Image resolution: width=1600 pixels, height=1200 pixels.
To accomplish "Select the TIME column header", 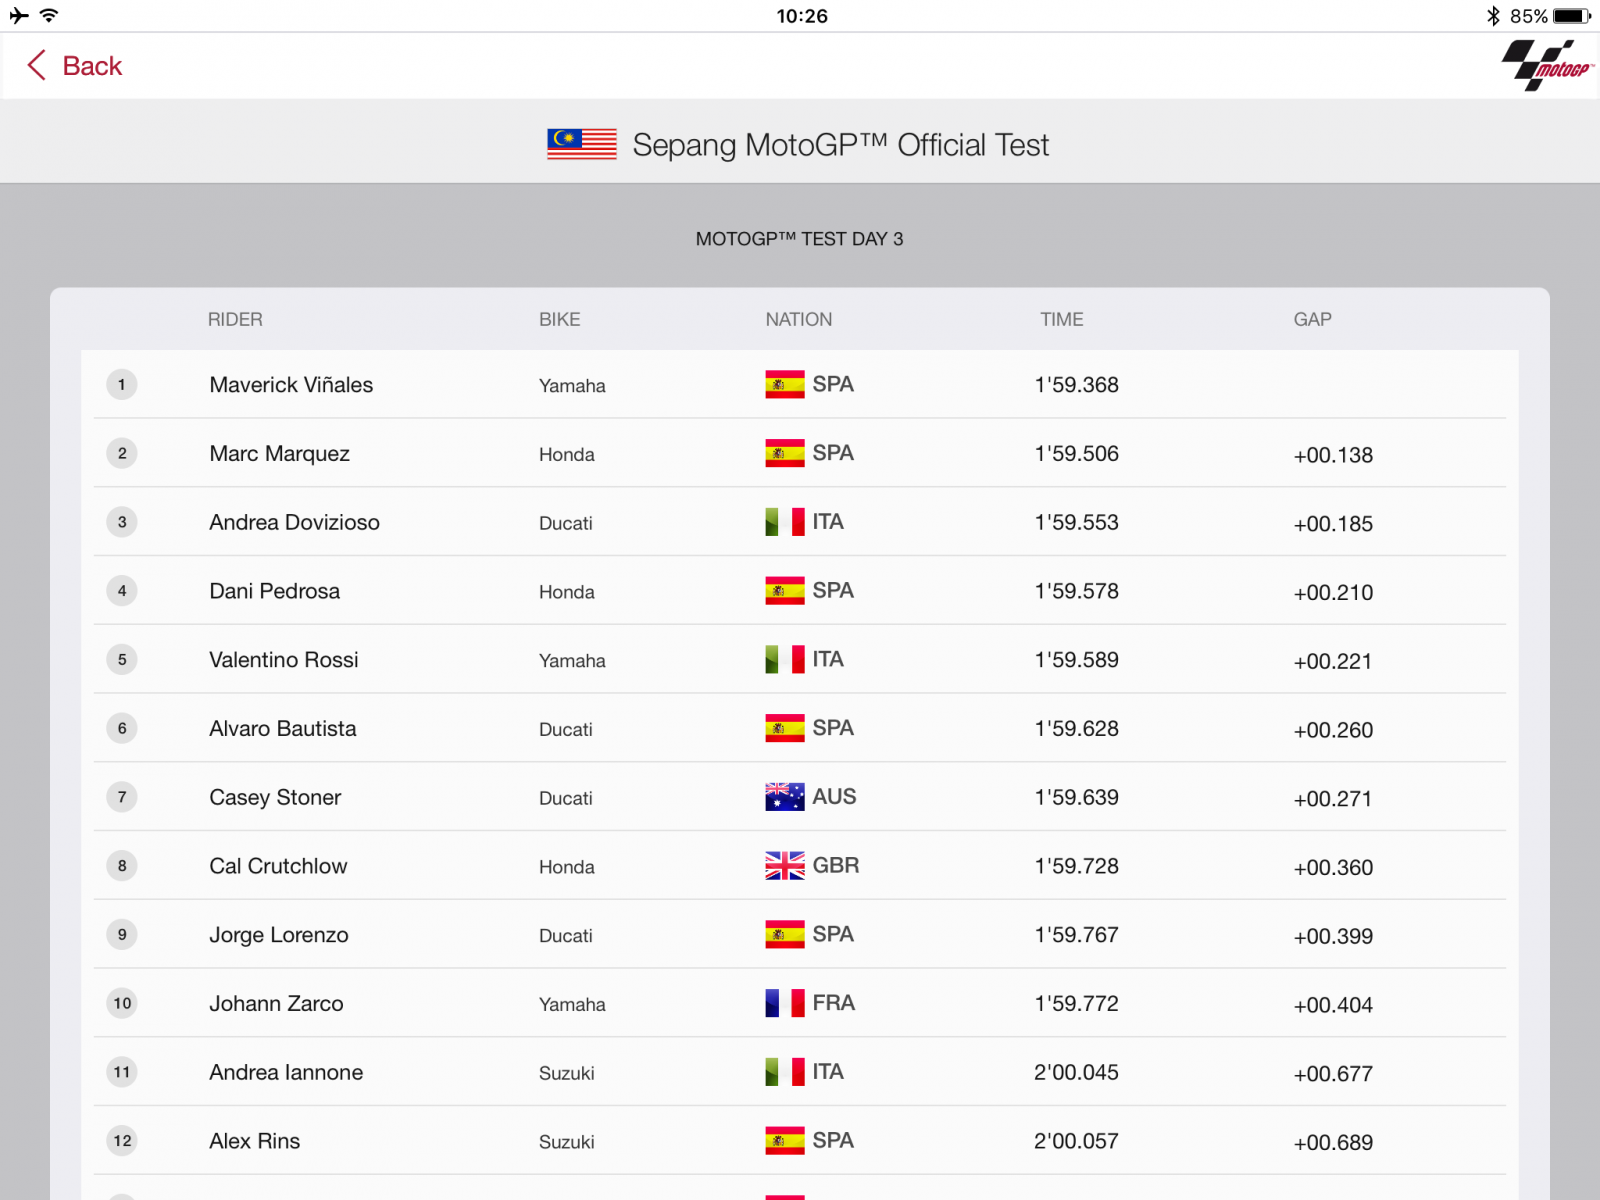I will [1061, 320].
